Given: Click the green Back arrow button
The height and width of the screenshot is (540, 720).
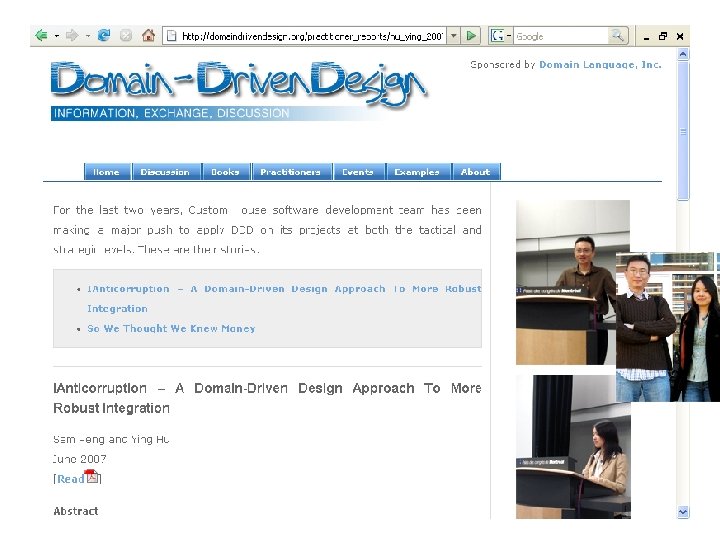Looking at the screenshot, I should point(41,35).
